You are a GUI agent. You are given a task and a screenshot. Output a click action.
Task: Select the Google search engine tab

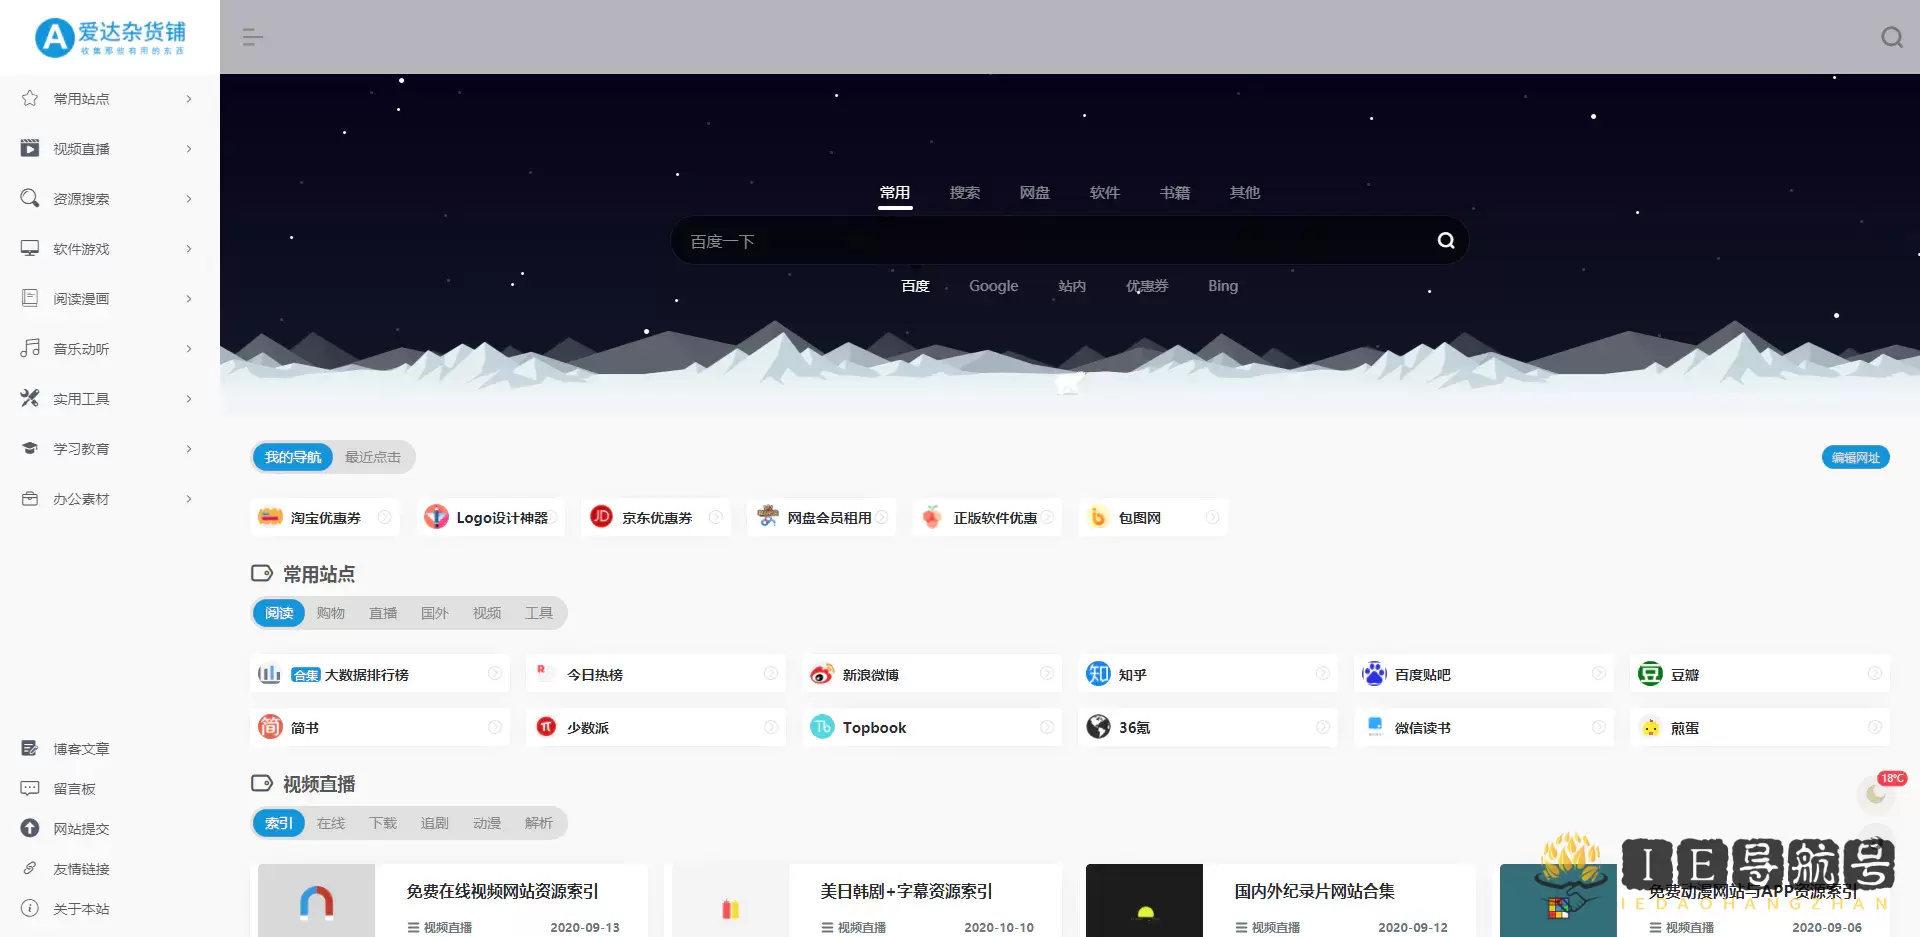993,285
